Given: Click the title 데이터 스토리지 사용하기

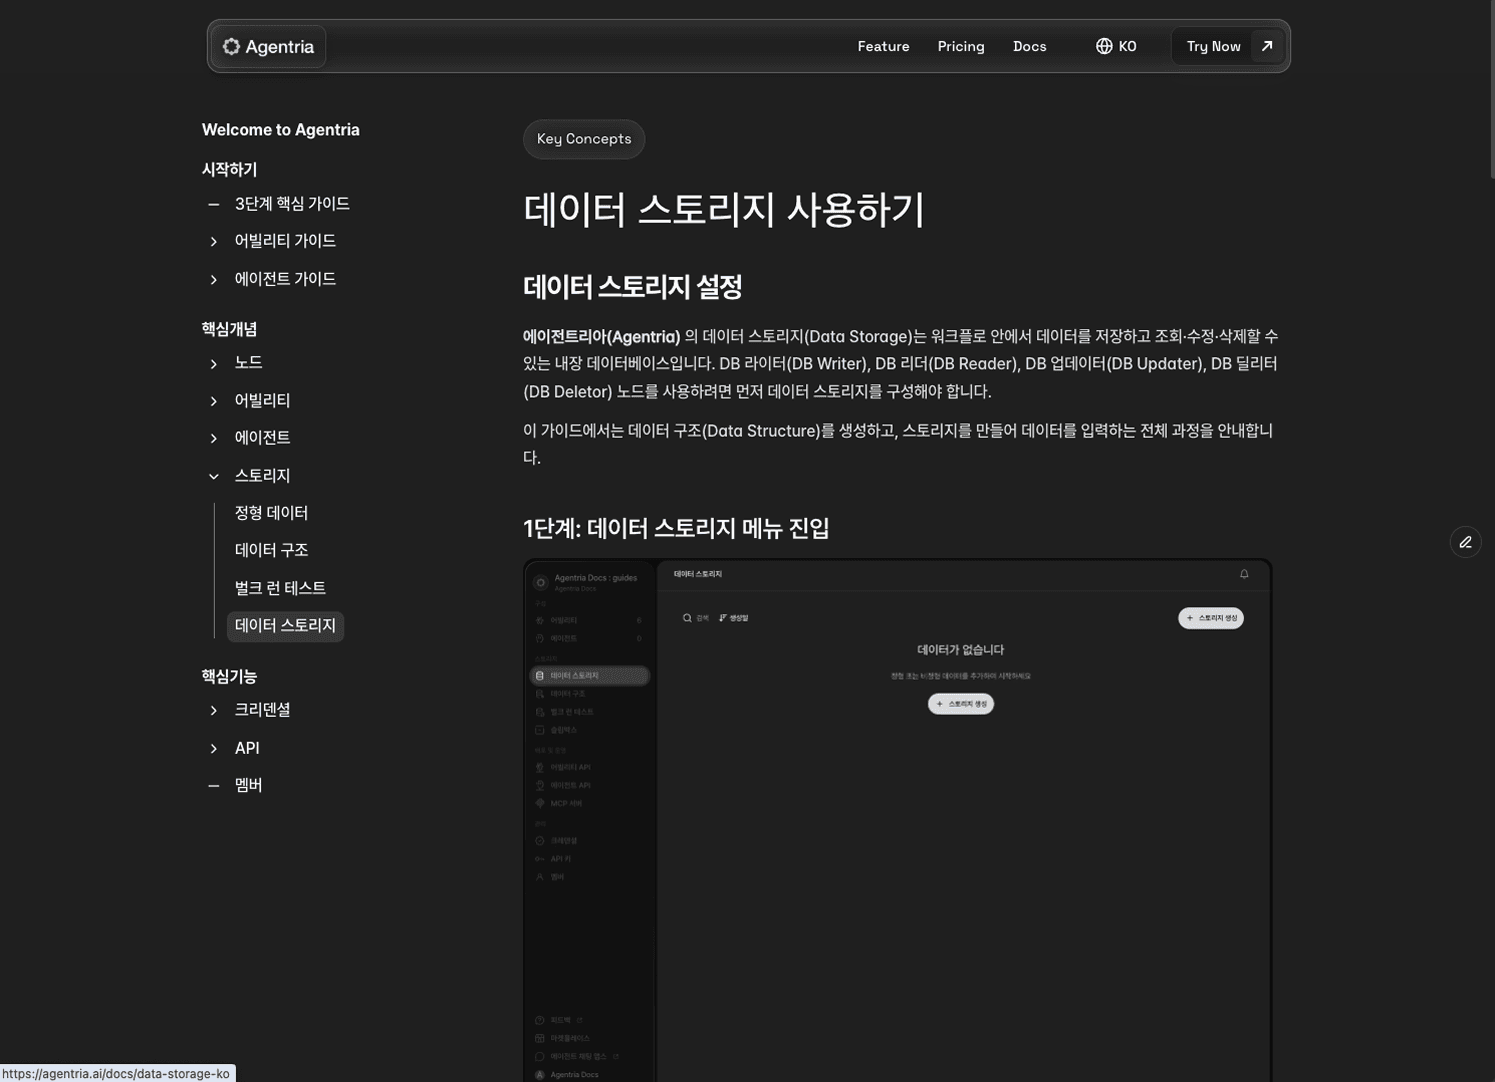Looking at the screenshot, I should (x=724, y=210).
